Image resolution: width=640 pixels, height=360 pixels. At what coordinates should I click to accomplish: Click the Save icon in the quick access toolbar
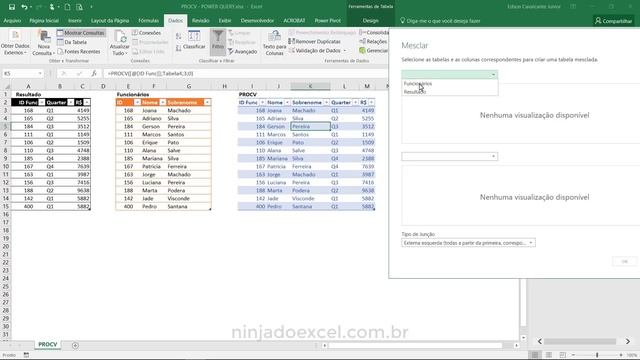(x=12, y=7)
